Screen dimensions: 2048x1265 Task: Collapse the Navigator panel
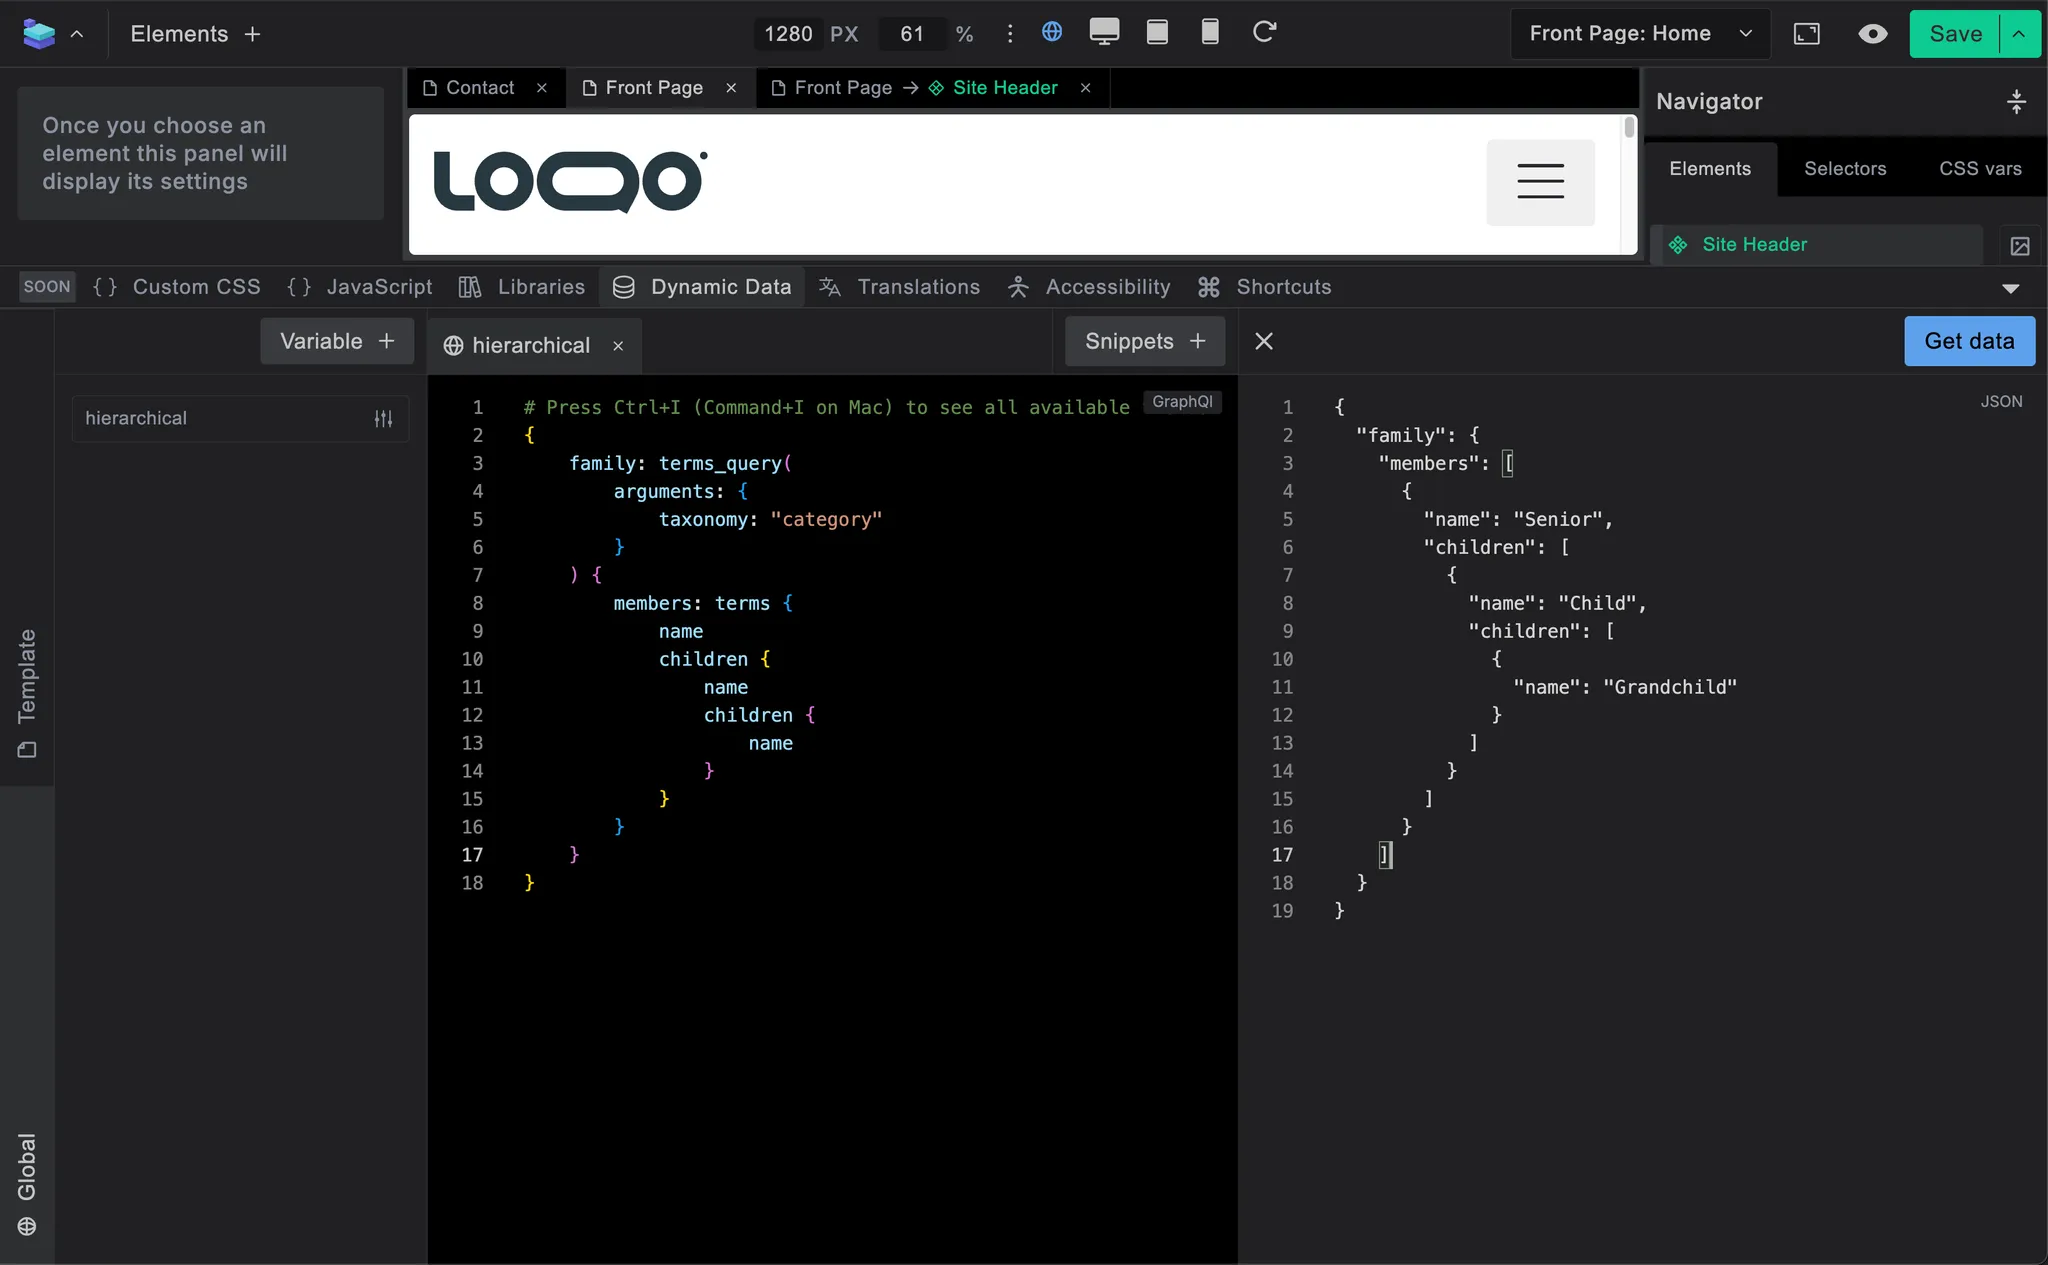click(x=2016, y=101)
